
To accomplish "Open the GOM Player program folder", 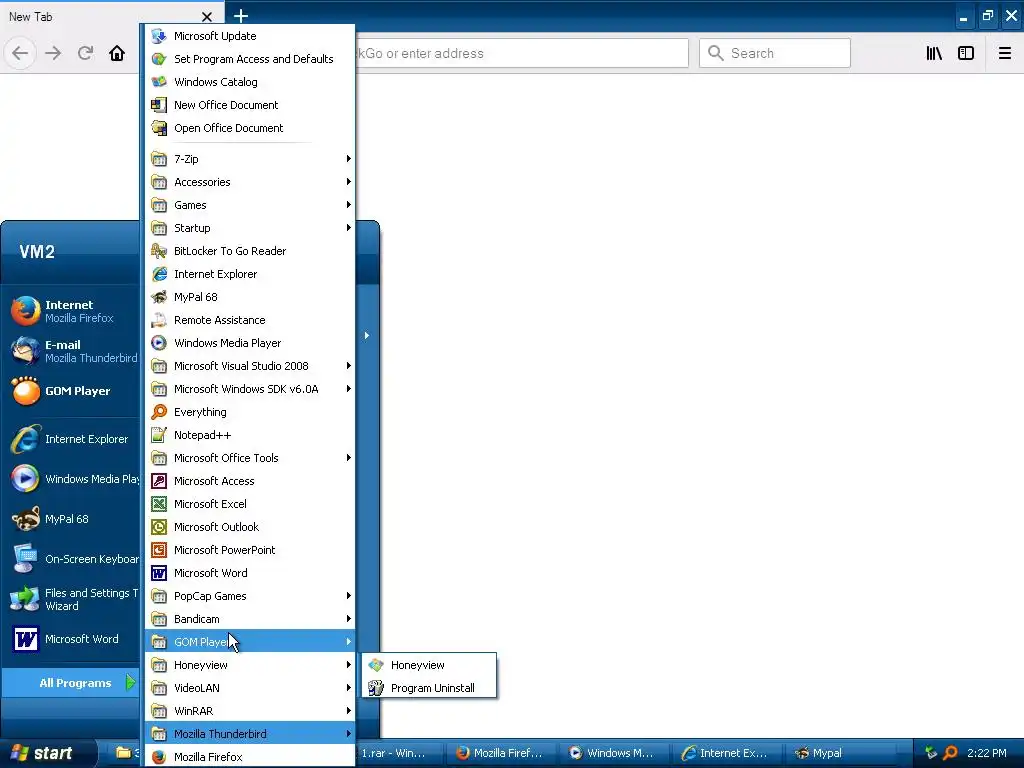I will point(249,642).
